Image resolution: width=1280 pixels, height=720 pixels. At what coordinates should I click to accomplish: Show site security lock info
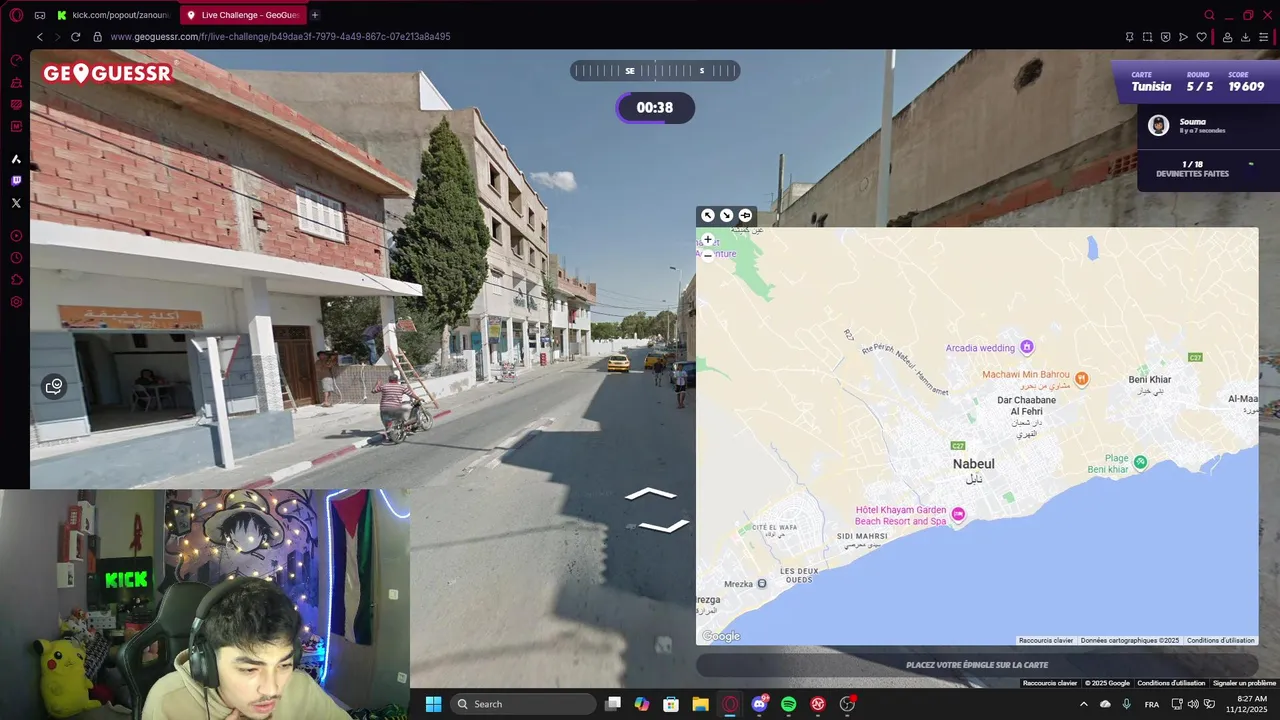click(x=97, y=37)
